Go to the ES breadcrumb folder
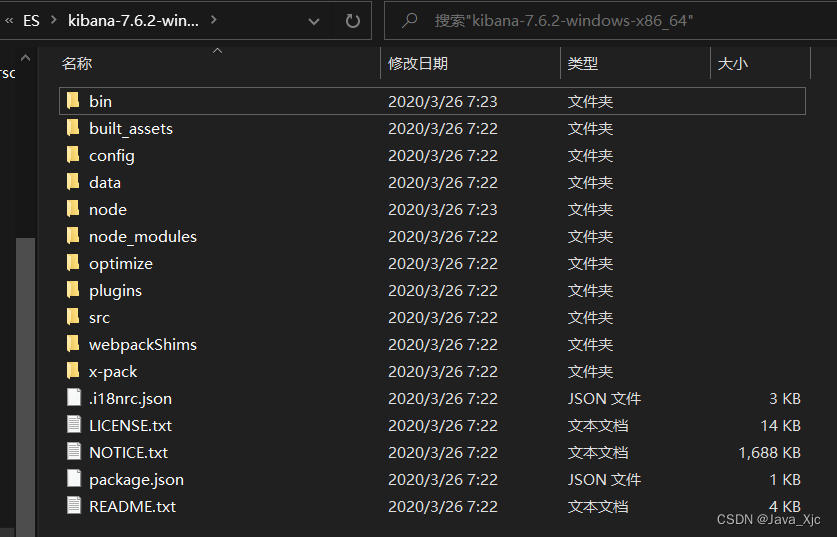The width and height of the screenshot is (837, 537). [31, 21]
